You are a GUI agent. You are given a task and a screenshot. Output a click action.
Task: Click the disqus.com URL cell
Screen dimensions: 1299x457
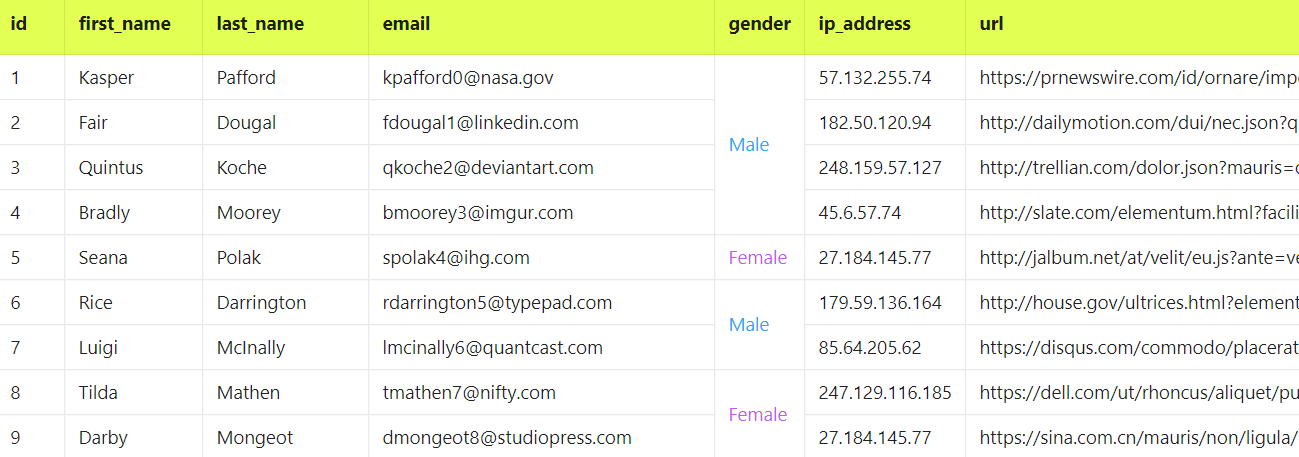1132,347
